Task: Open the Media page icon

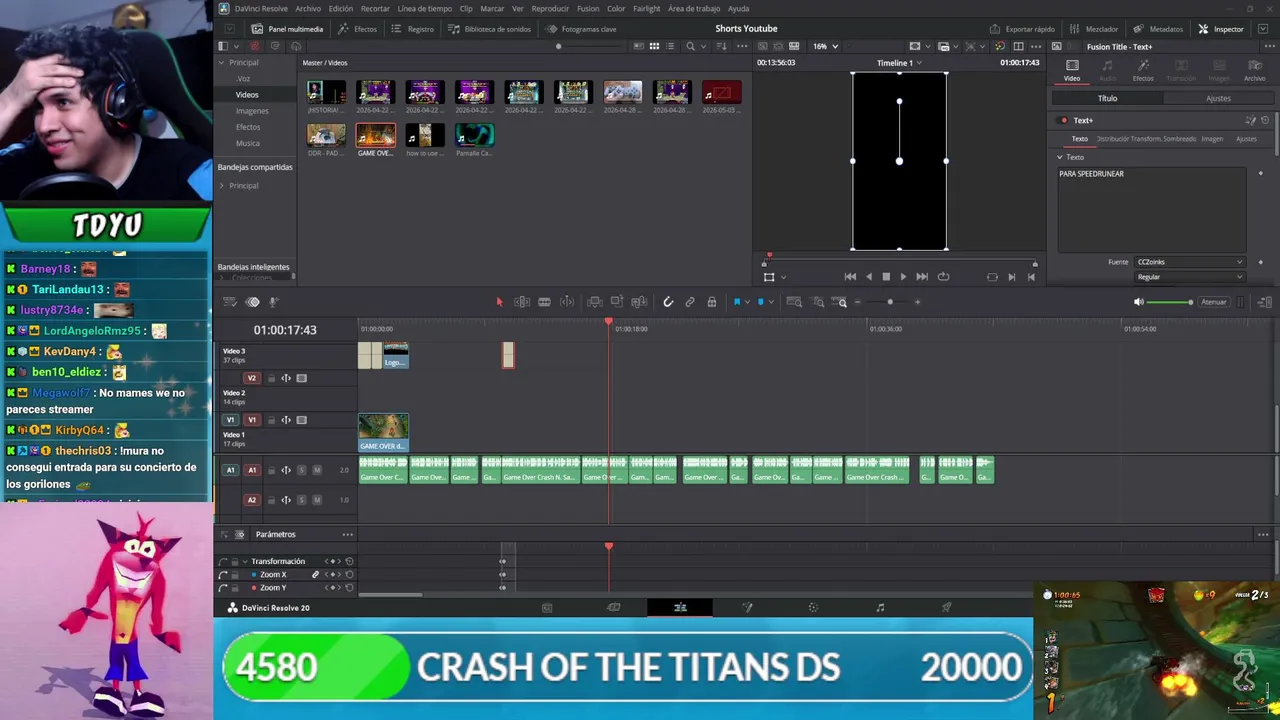Action: pyautogui.click(x=547, y=608)
